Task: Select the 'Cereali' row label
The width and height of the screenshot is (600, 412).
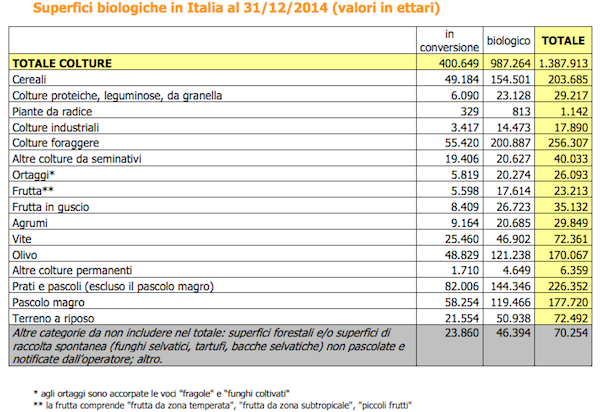Action: pyautogui.click(x=31, y=80)
